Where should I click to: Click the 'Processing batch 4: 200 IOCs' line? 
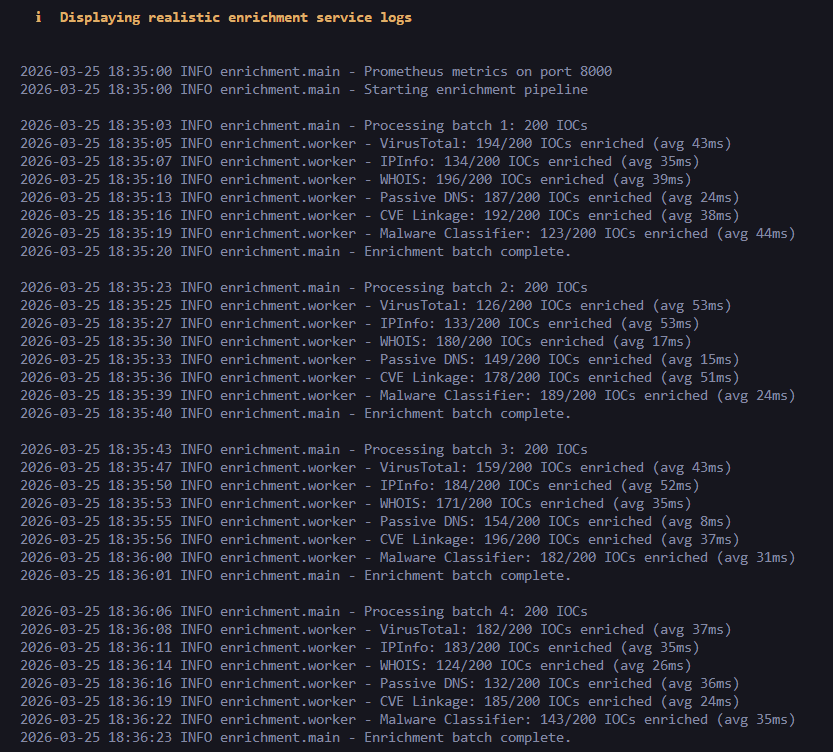click(304, 611)
